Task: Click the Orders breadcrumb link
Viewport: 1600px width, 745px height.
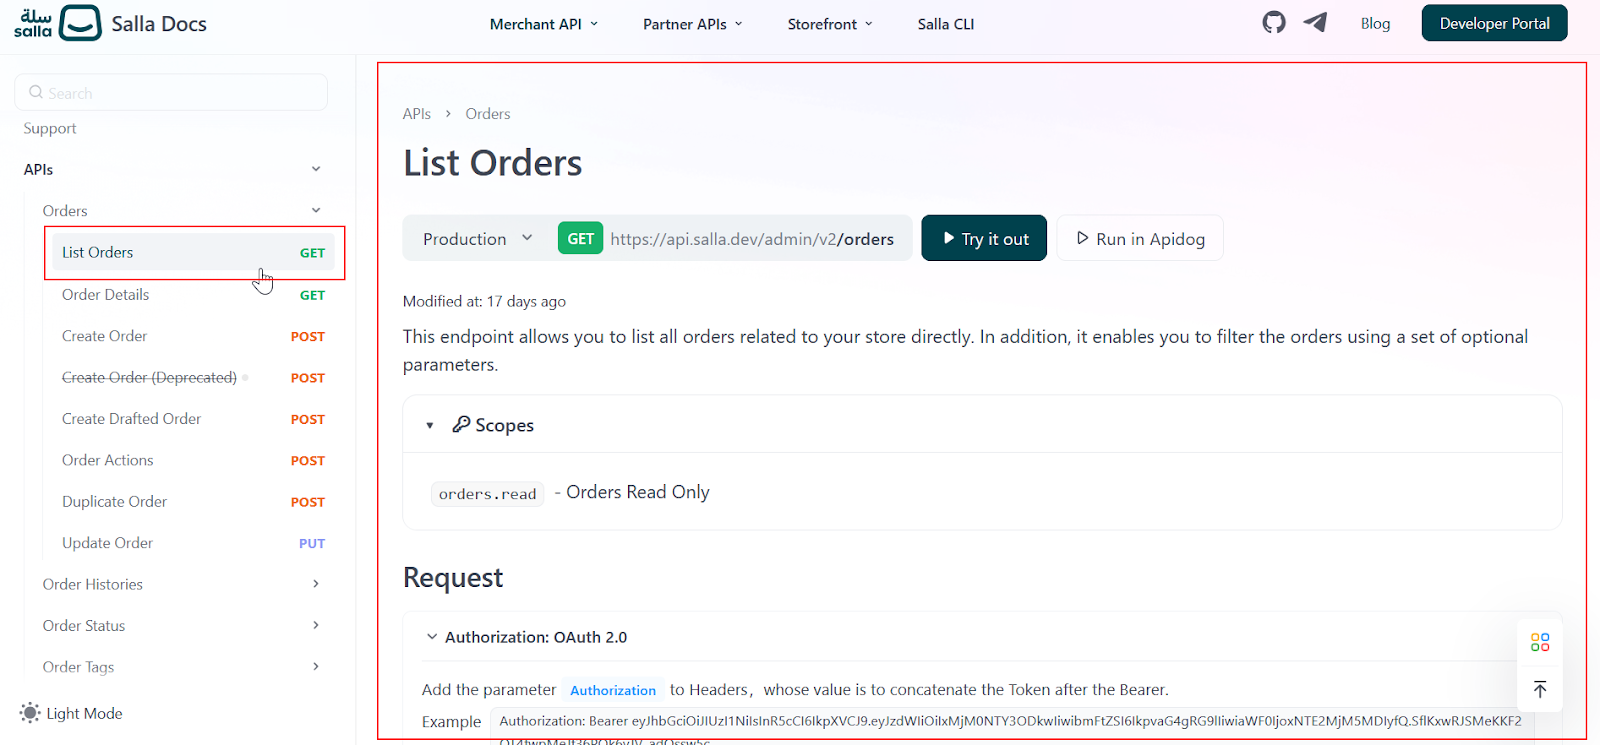Action: [x=488, y=114]
